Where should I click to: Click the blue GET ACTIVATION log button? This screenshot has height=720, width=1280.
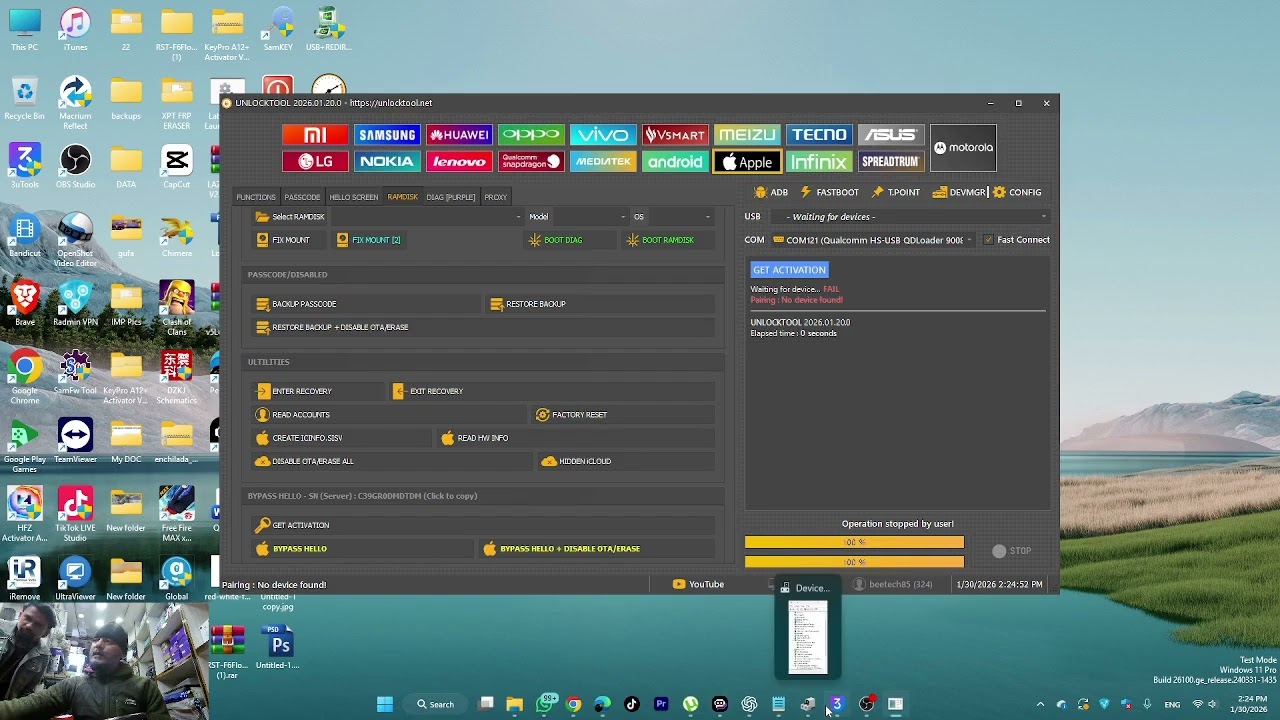[x=789, y=270]
